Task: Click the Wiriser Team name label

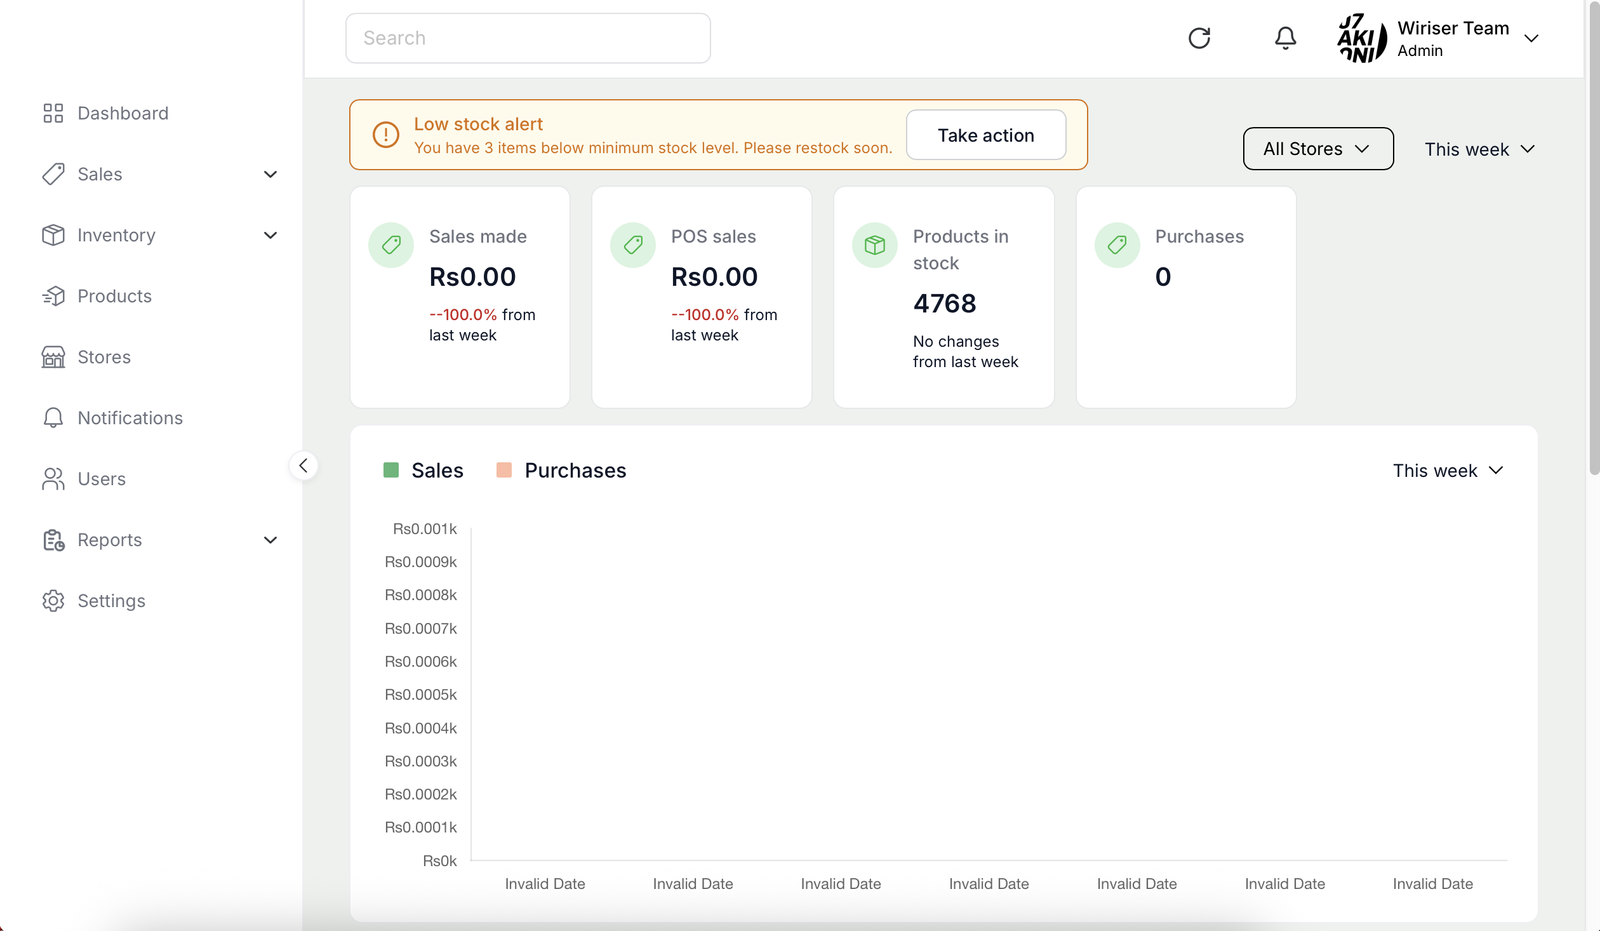Action: tap(1453, 28)
